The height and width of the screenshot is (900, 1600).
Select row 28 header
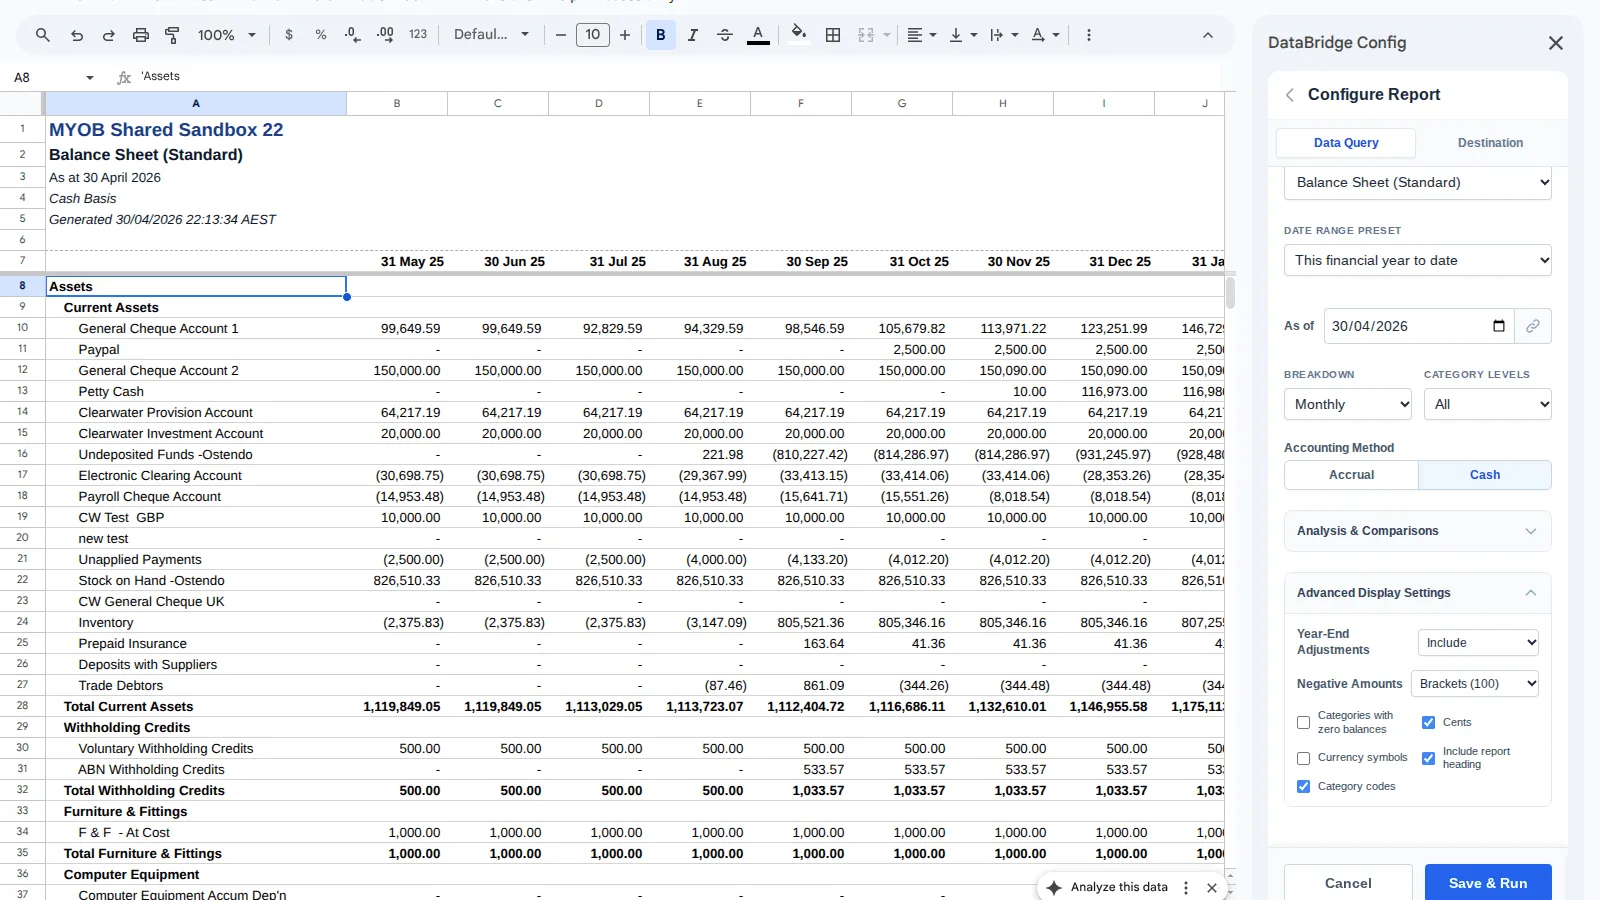[x=22, y=706]
